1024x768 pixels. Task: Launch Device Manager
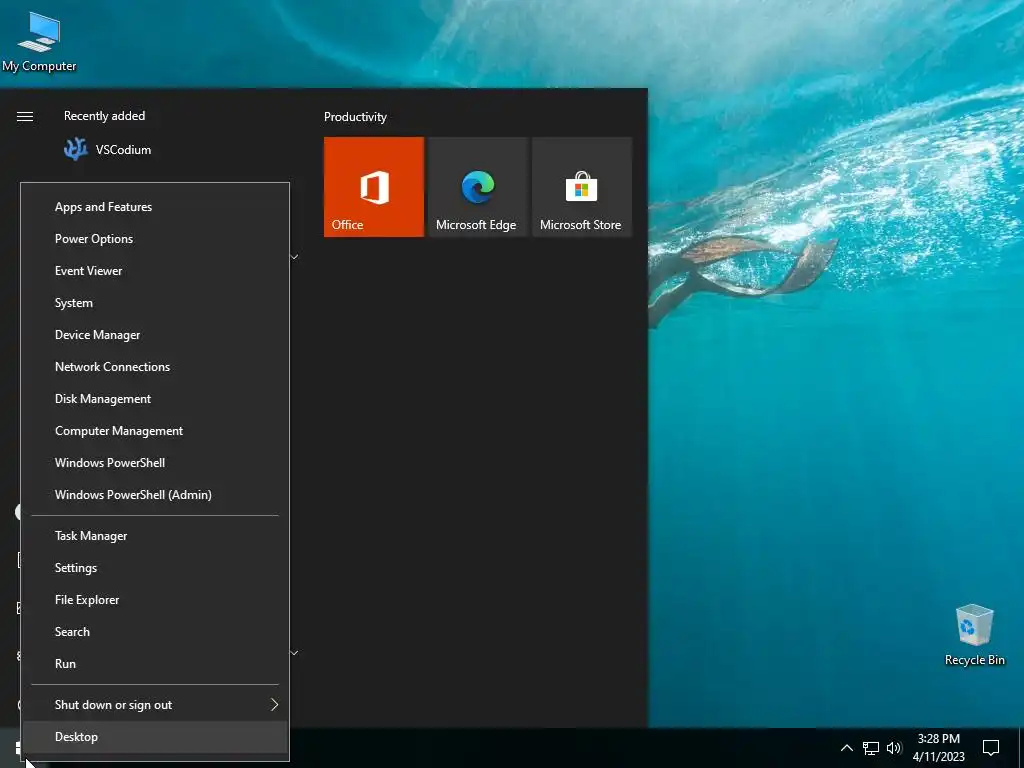click(x=155, y=335)
